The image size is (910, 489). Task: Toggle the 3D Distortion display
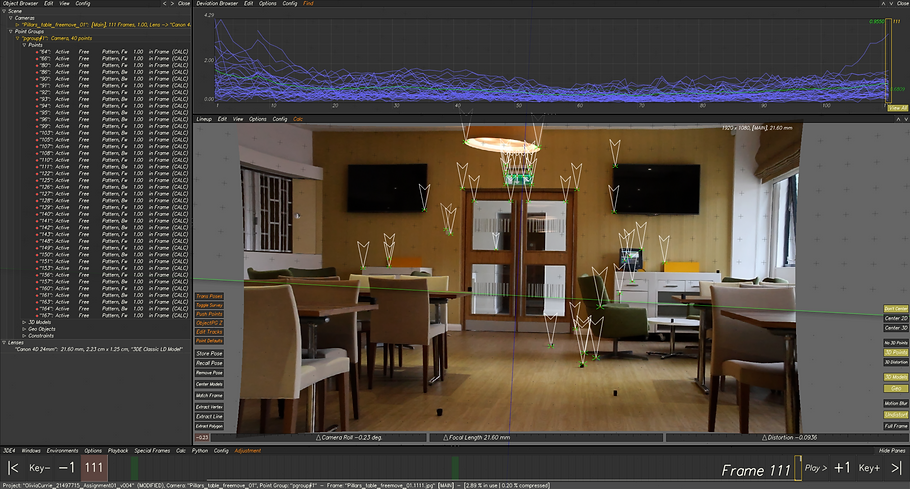click(896, 362)
